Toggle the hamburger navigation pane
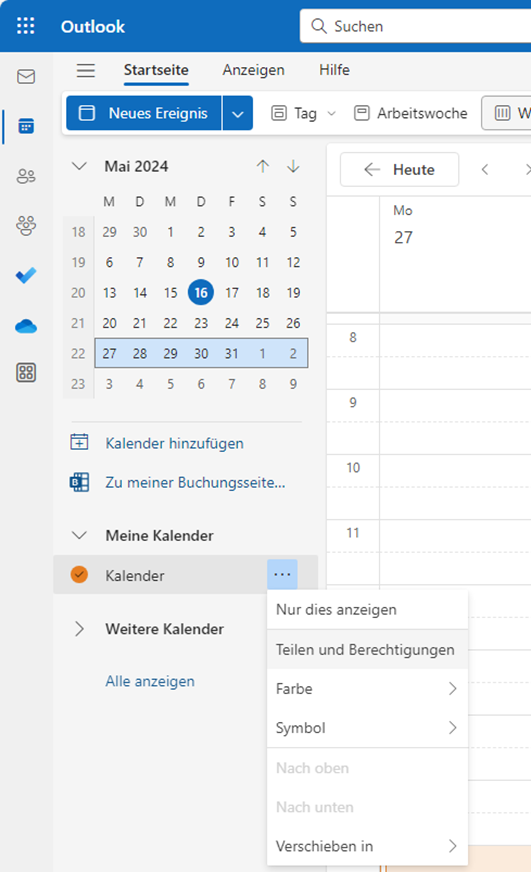Screen dimensions: 531x872 [x=86, y=71]
